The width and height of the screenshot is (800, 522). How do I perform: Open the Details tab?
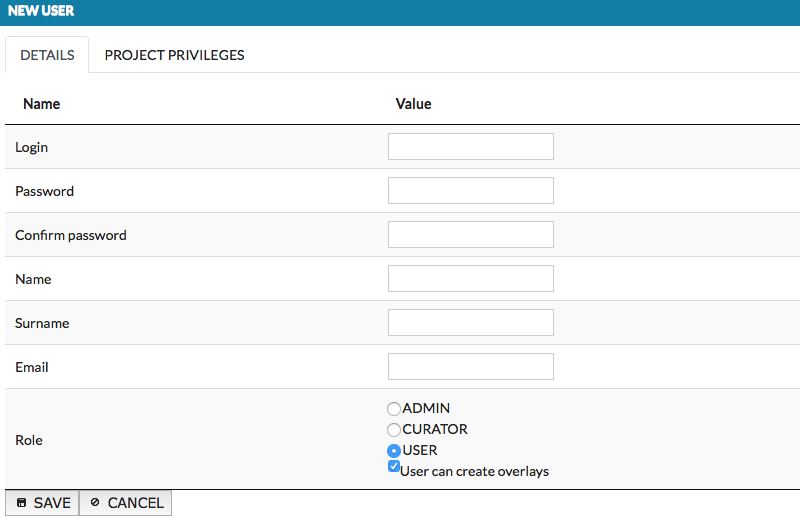(47, 55)
